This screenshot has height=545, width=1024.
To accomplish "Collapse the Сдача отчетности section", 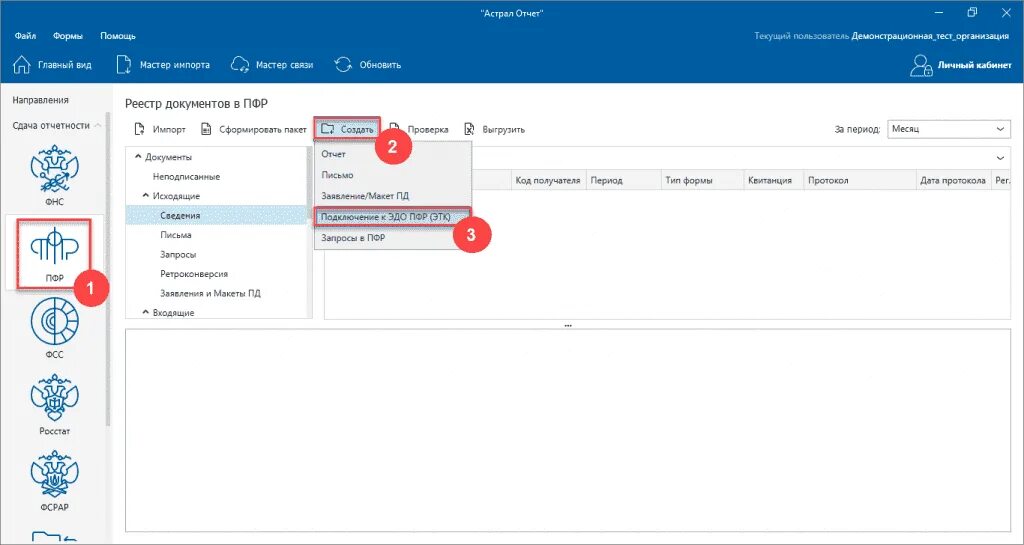I will tap(97, 125).
